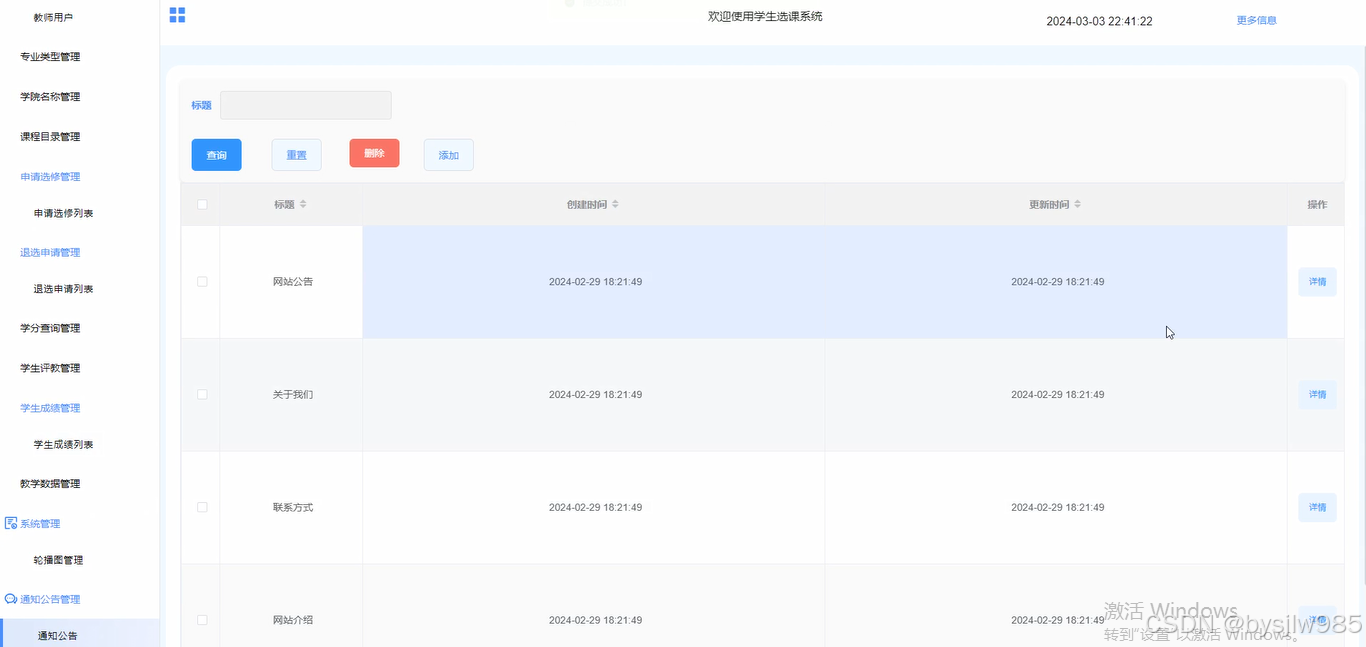Collapse the 退选申请管理 menu group
Screen dimensions: 1366x647
[50, 253]
